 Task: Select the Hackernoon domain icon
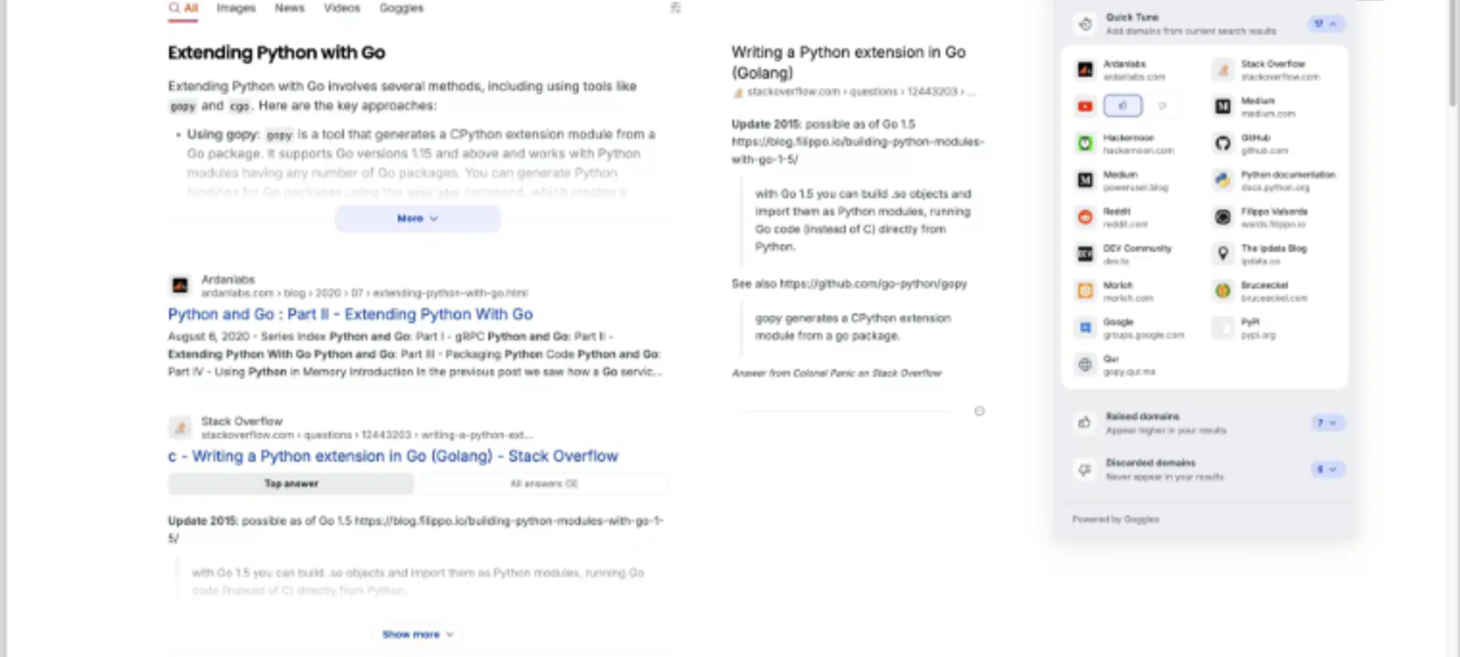pyautogui.click(x=1085, y=144)
